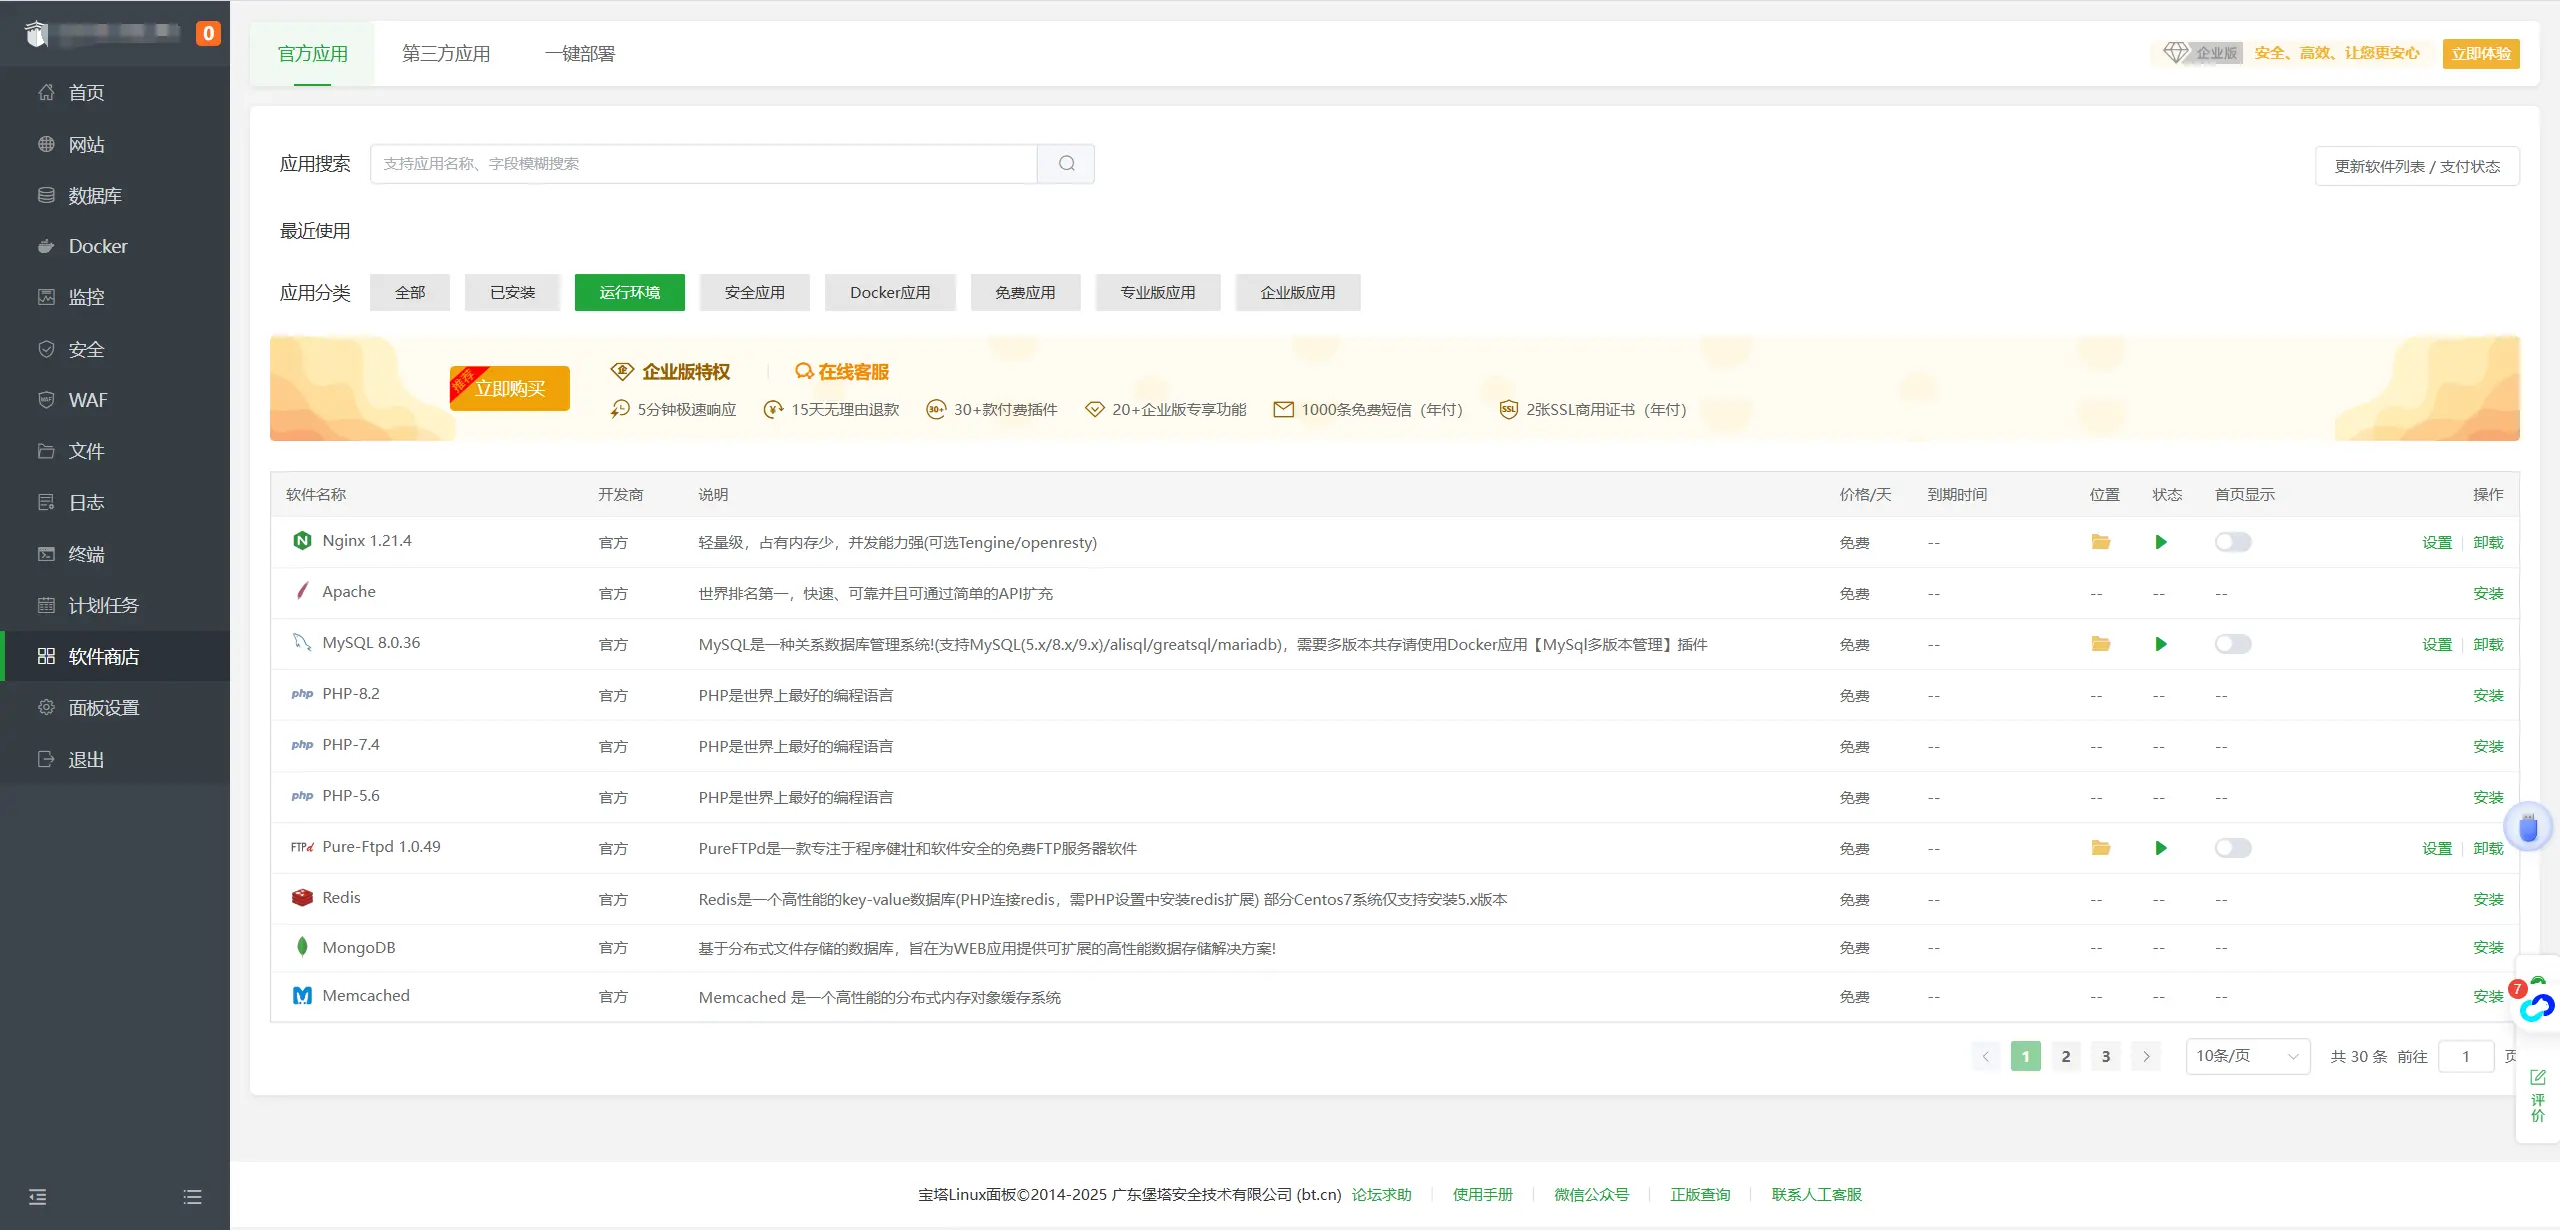Click the search magnifier icon
The width and height of the screenshot is (2560, 1230).
coord(1066,164)
